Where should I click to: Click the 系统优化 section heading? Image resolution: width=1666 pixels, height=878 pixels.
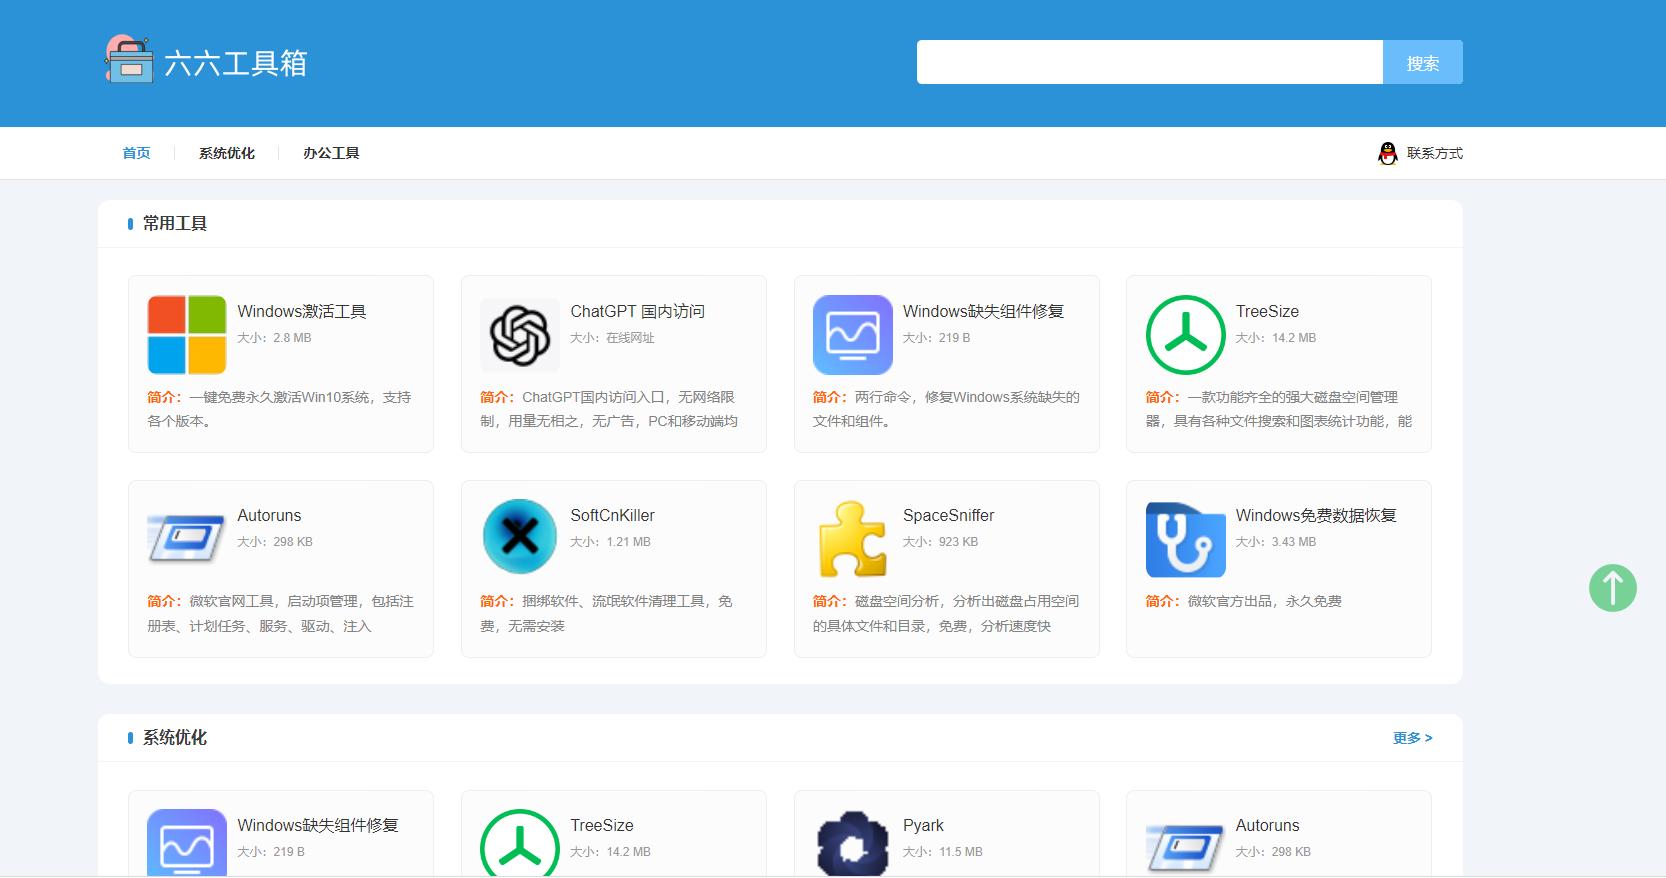pos(175,738)
